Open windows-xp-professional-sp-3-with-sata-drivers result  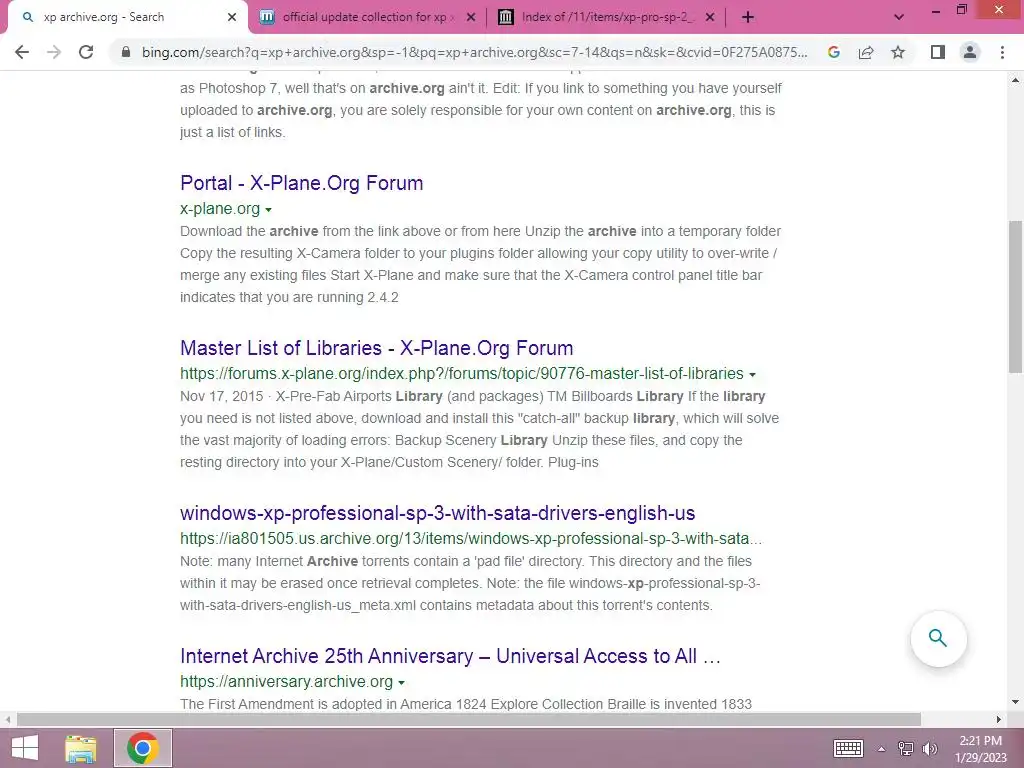[438, 513]
